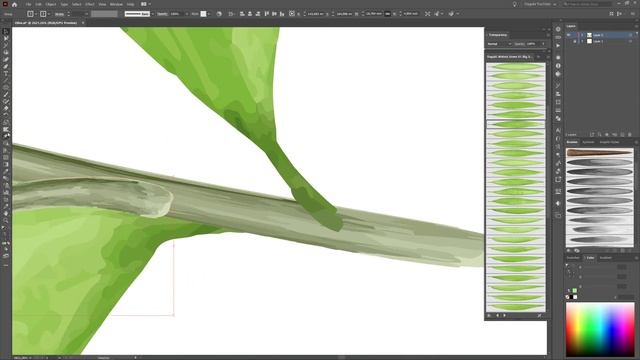Switch to the Swatches tab

(x=573, y=258)
